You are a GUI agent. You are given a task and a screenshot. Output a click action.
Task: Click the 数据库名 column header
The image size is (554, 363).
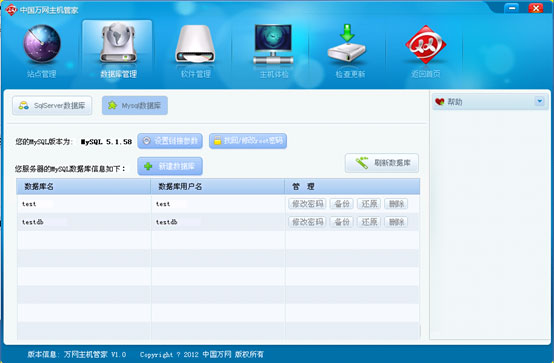point(83,187)
